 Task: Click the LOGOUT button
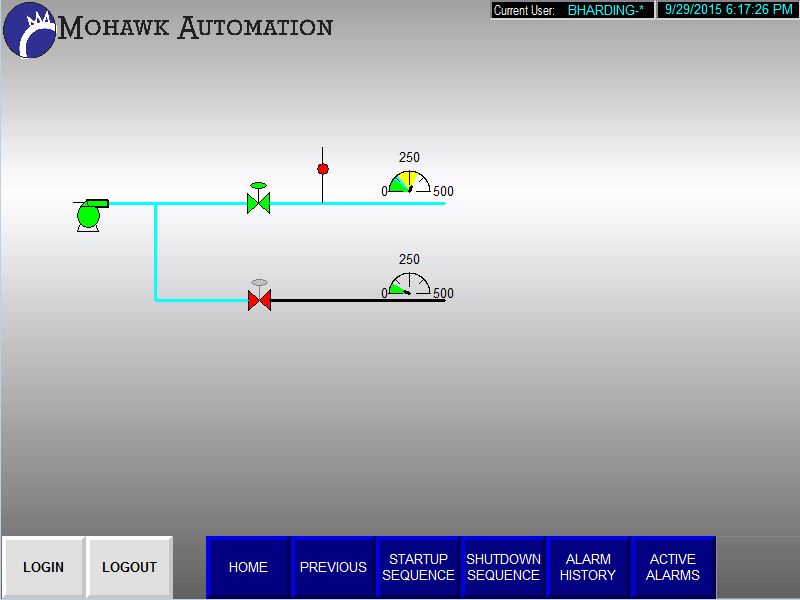click(130, 567)
